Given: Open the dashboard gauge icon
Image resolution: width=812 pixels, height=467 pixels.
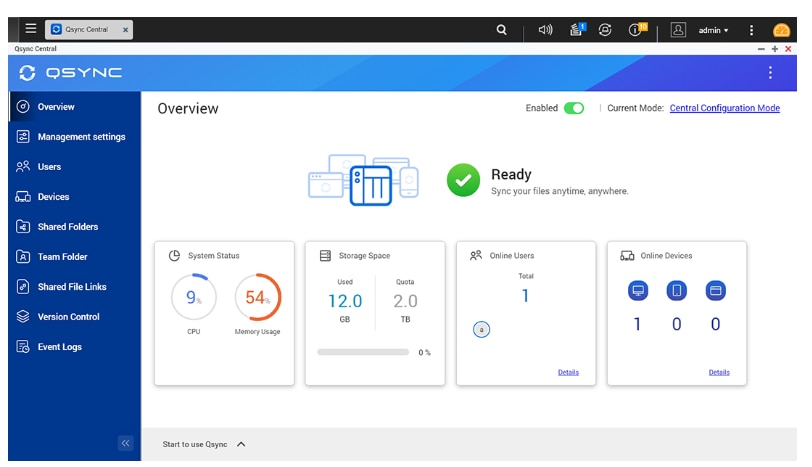Looking at the screenshot, I should coord(782,30).
